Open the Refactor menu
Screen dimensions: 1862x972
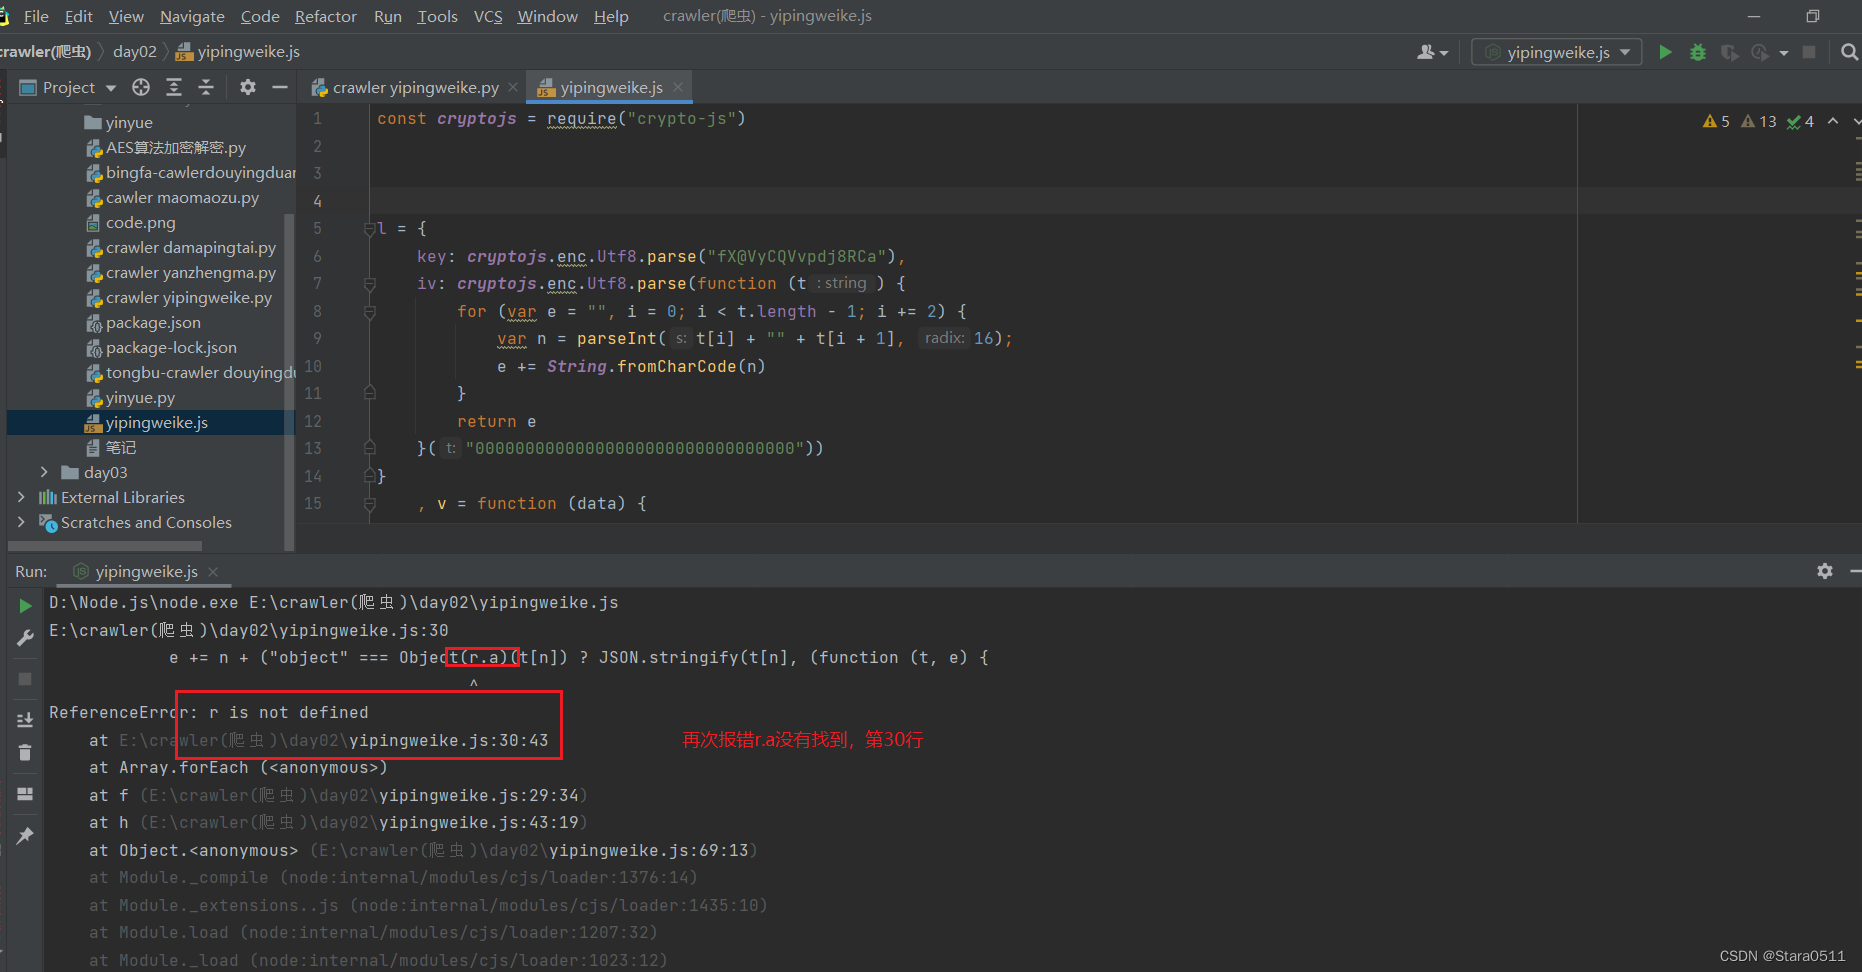coord(325,16)
